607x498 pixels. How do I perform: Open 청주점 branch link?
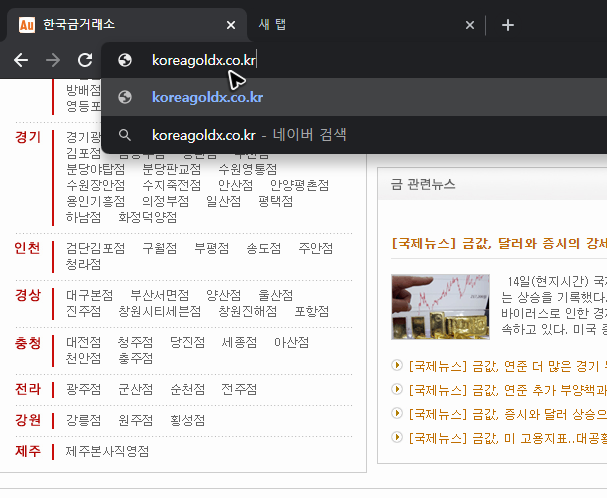[x=135, y=342]
